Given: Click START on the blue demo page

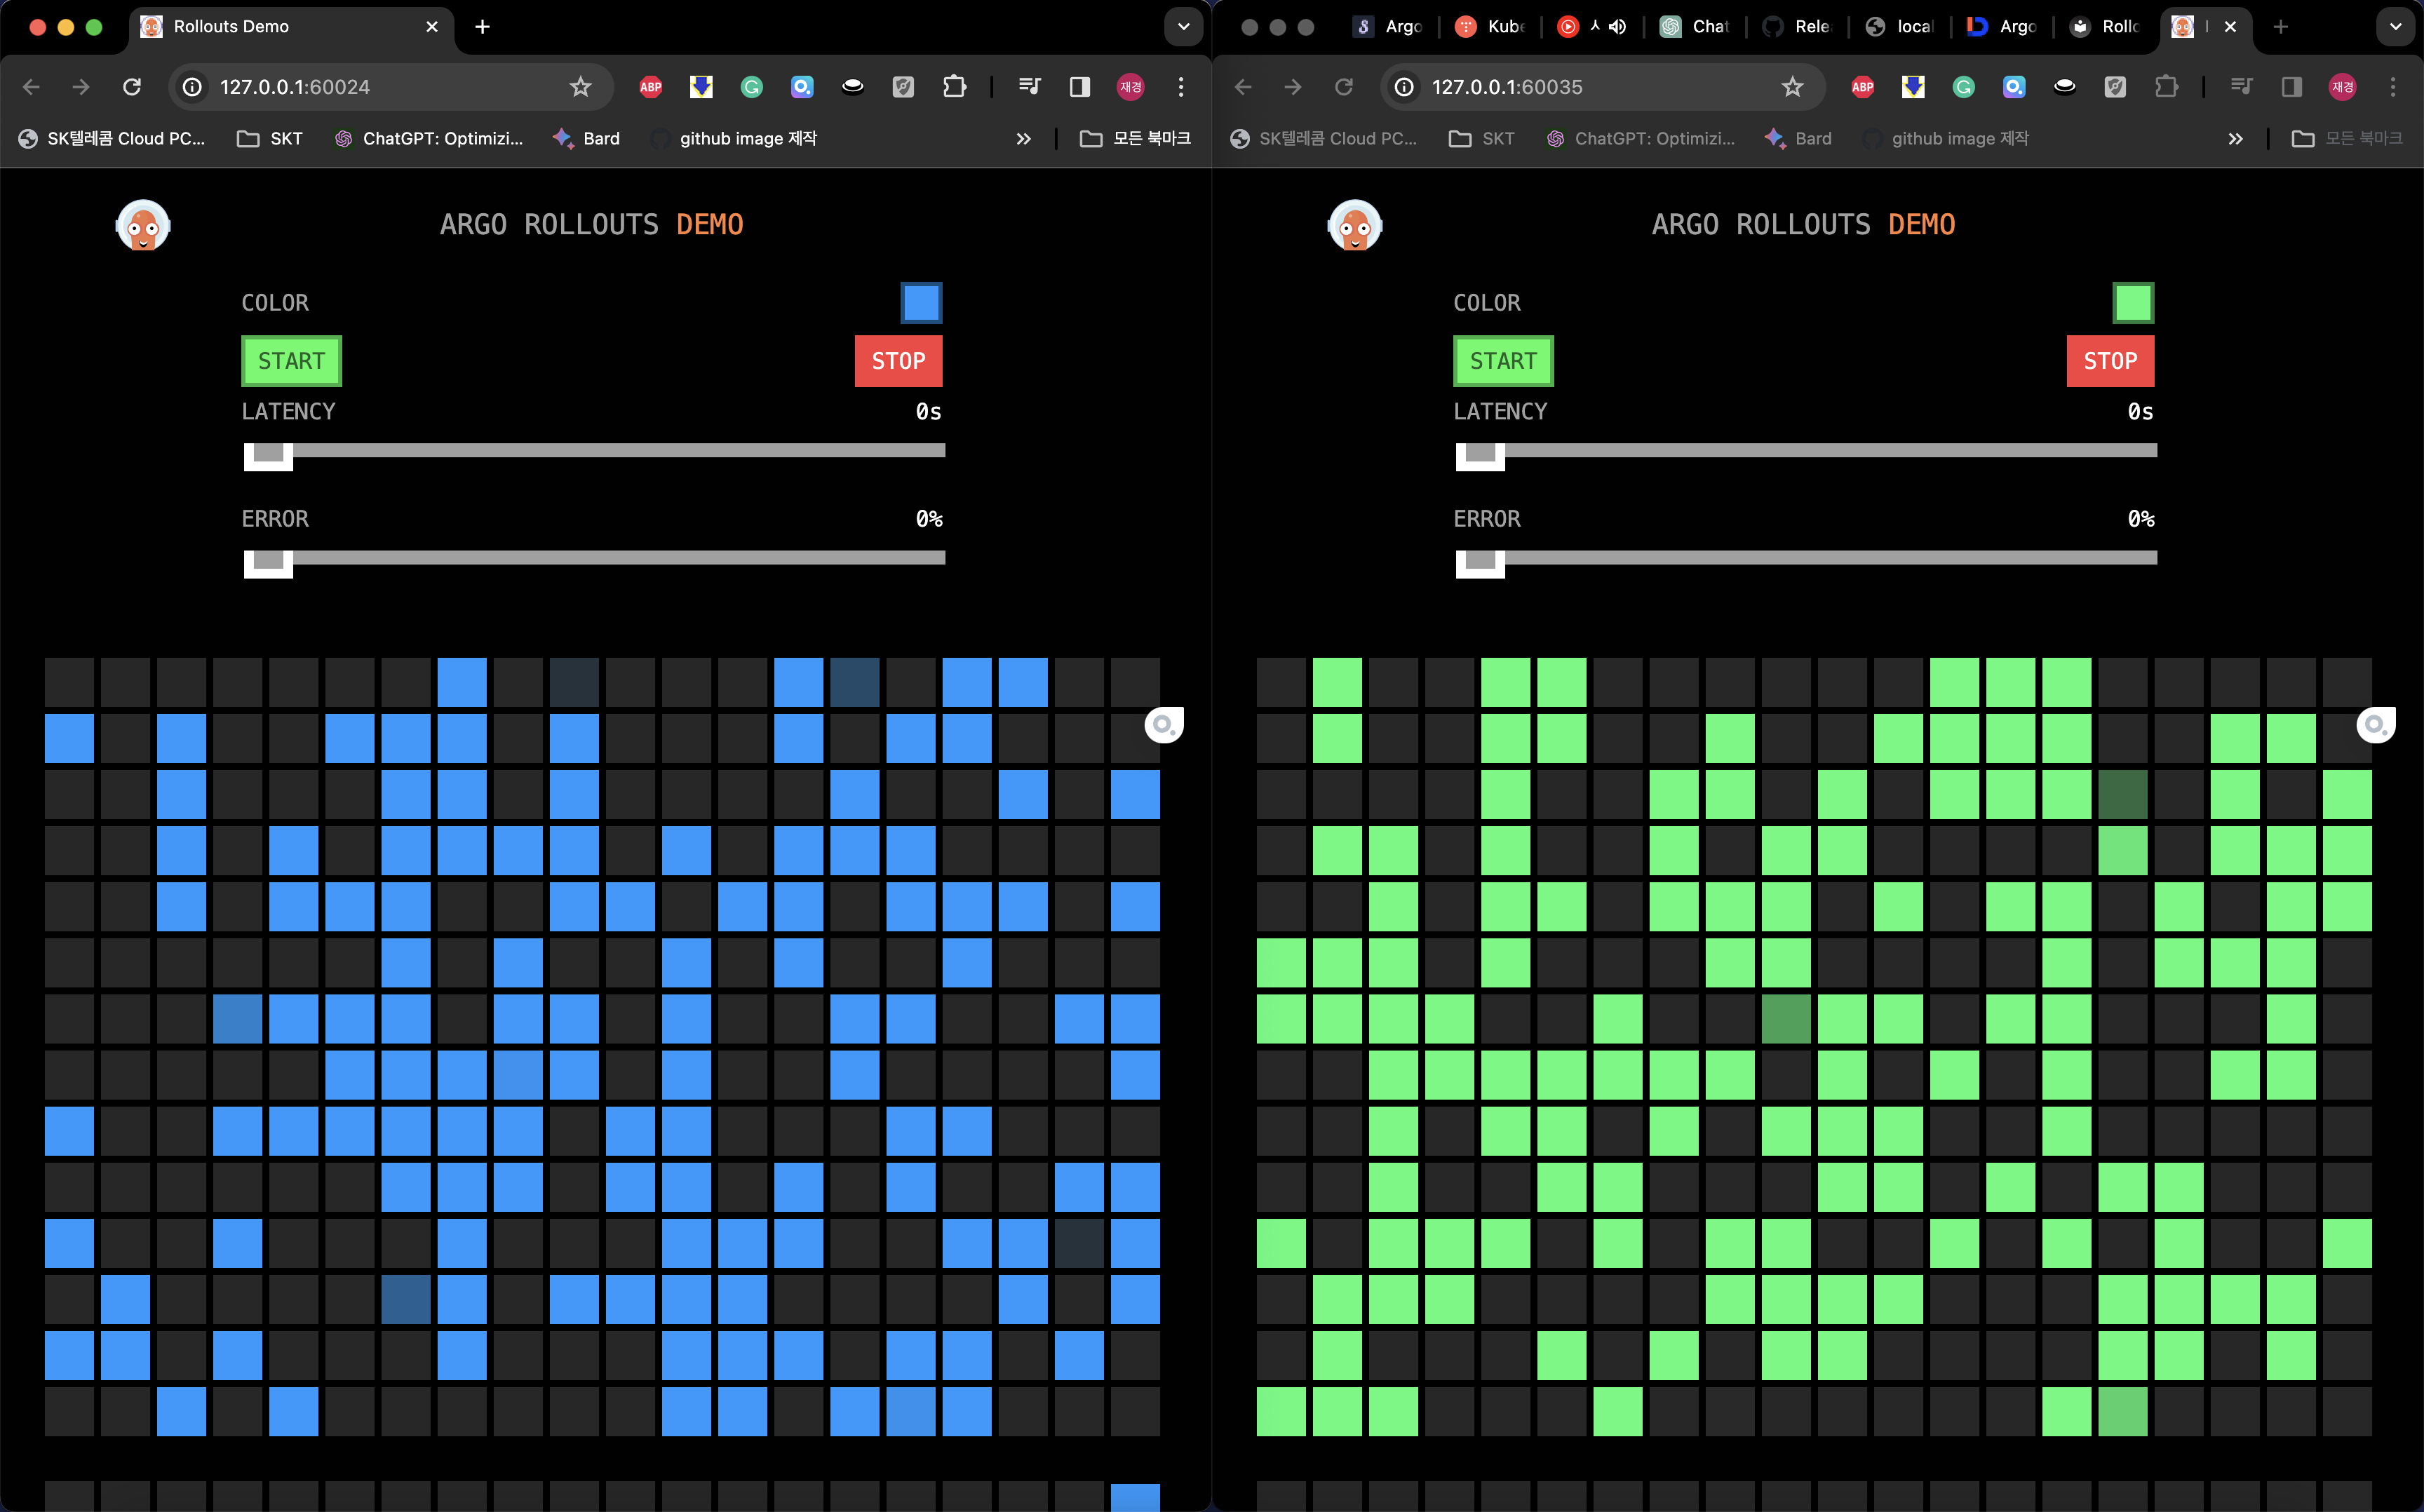Looking at the screenshot, I should click(291, 361).
